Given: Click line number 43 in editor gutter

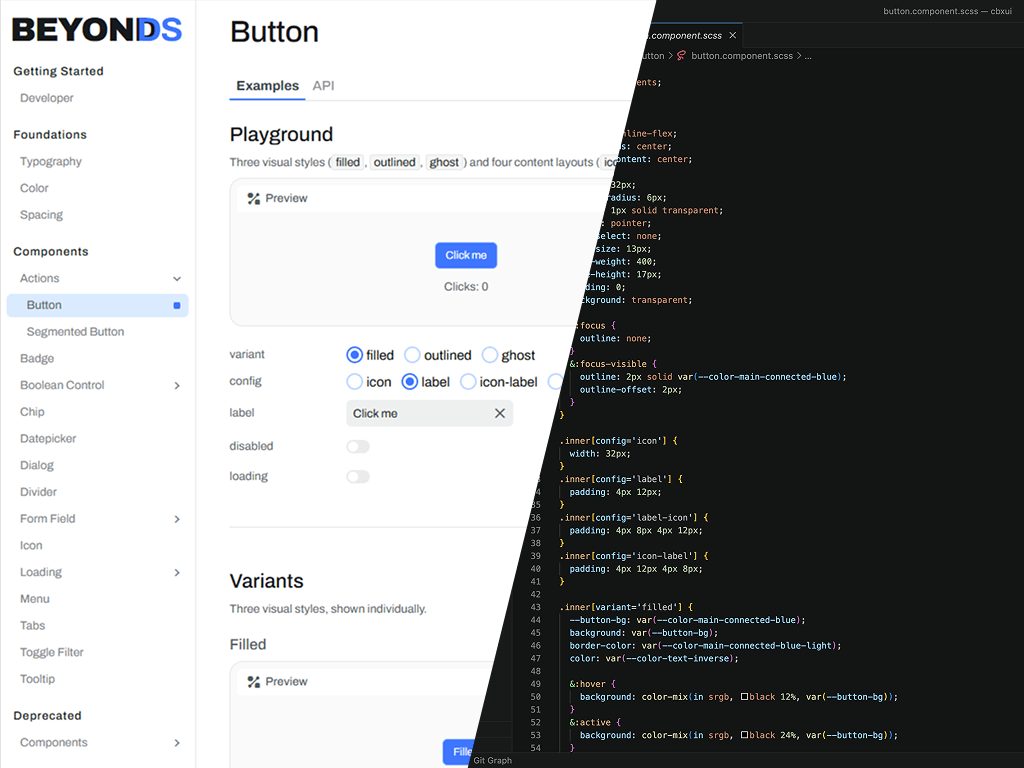Looking at the screenshot, I should [x=536, y=607].
